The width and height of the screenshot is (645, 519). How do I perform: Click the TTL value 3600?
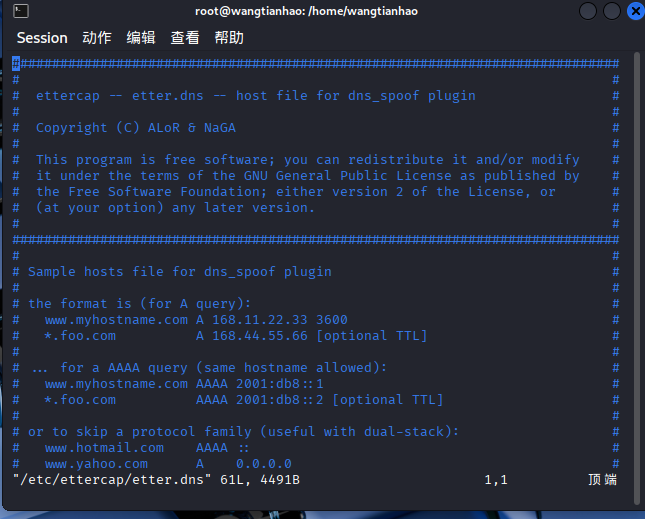tap(332, 320)
